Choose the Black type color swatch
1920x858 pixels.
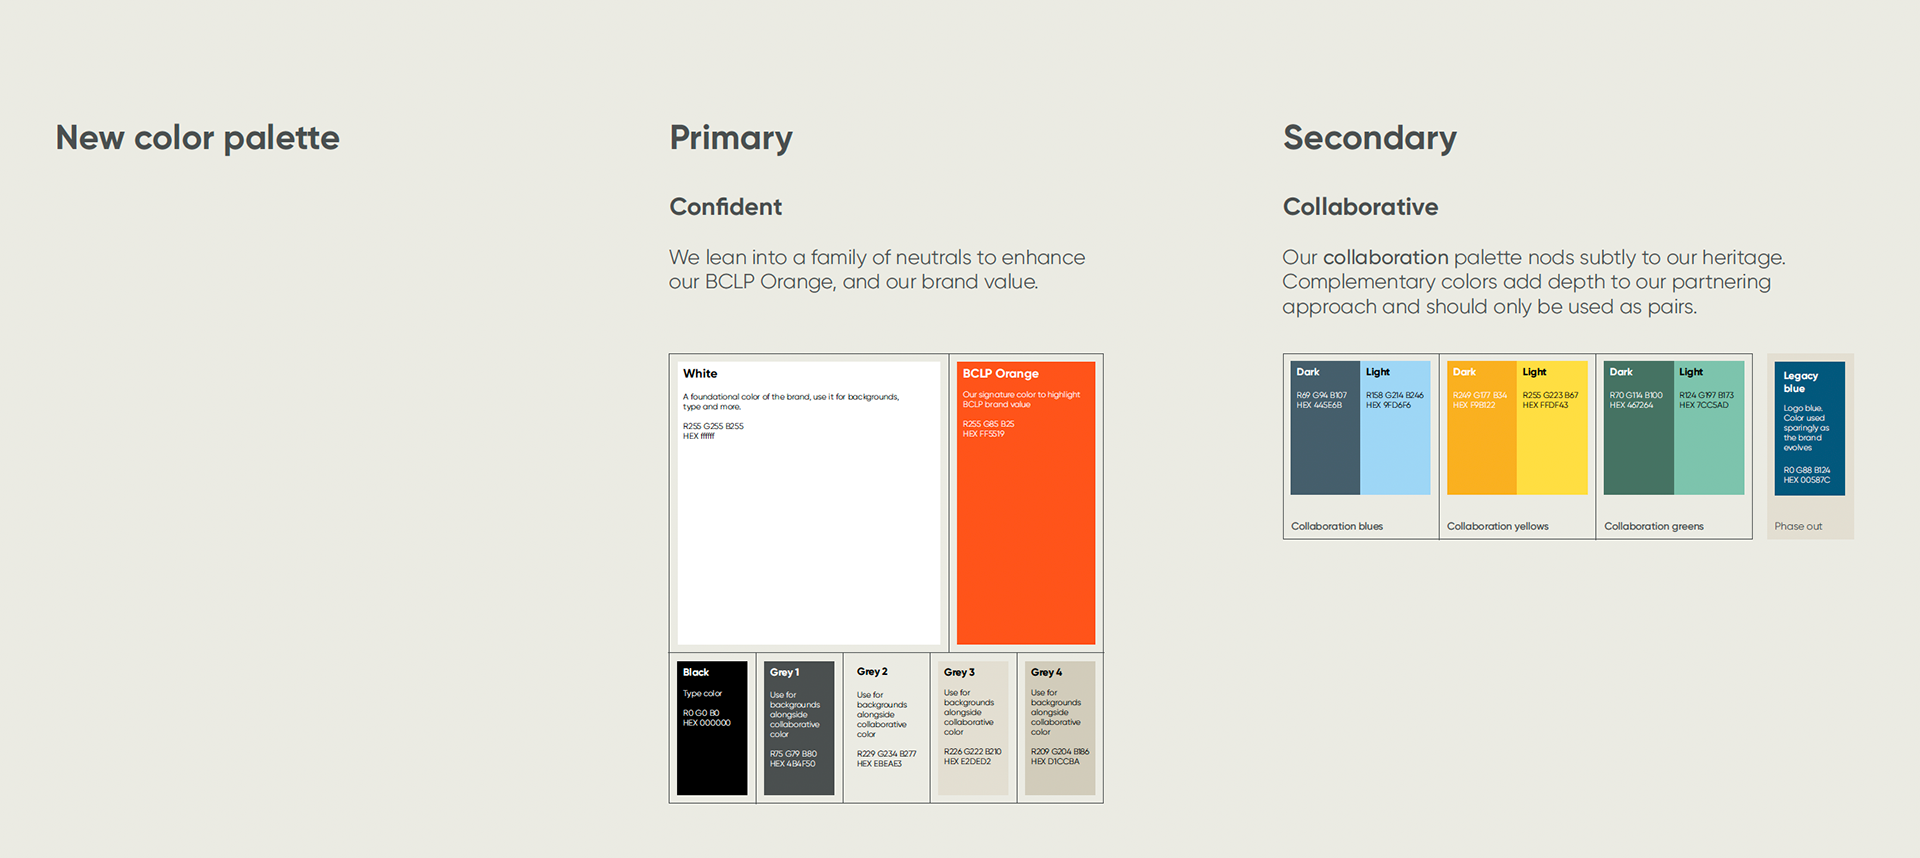tap(712, 728)
